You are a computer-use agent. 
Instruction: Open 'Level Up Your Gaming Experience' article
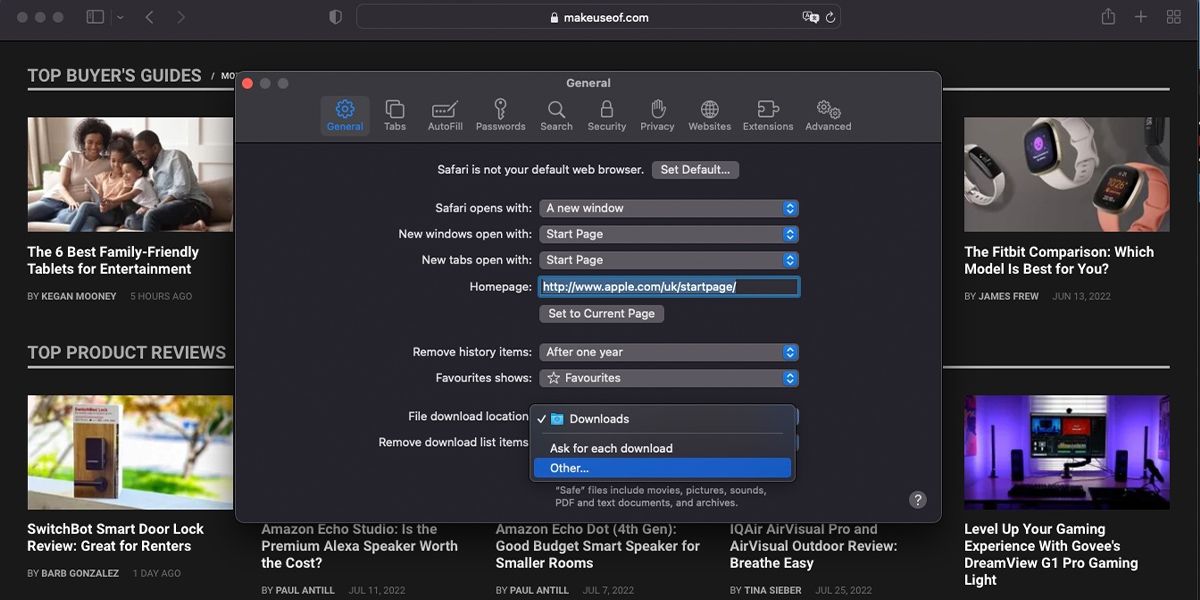click(x=1051, y=554)
